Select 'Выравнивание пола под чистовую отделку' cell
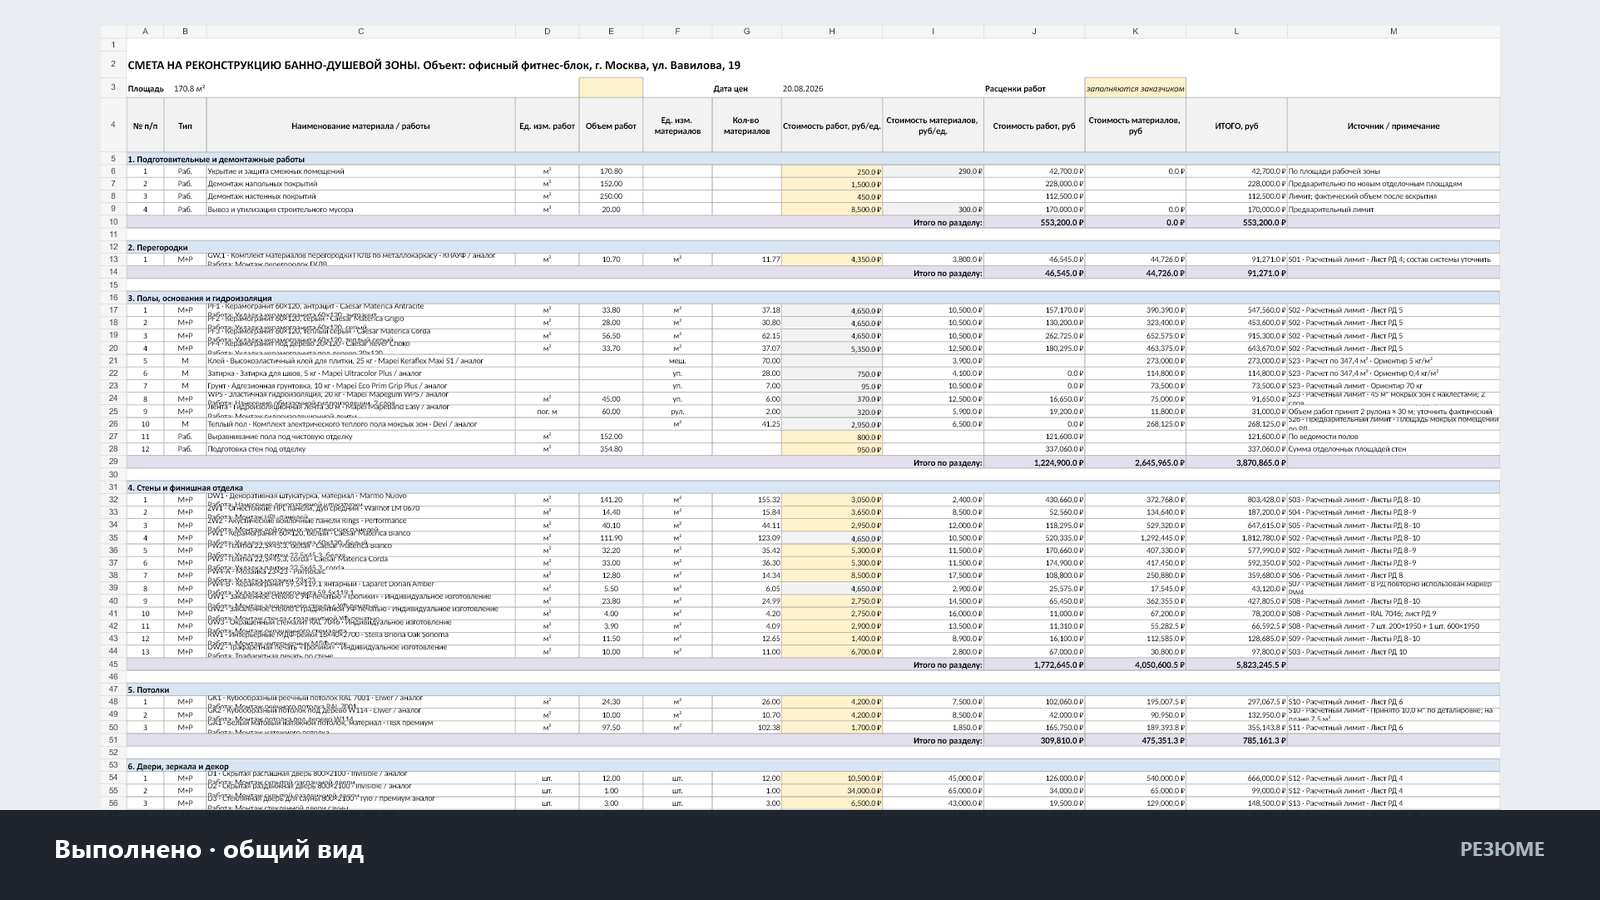 tap(361, 437)
